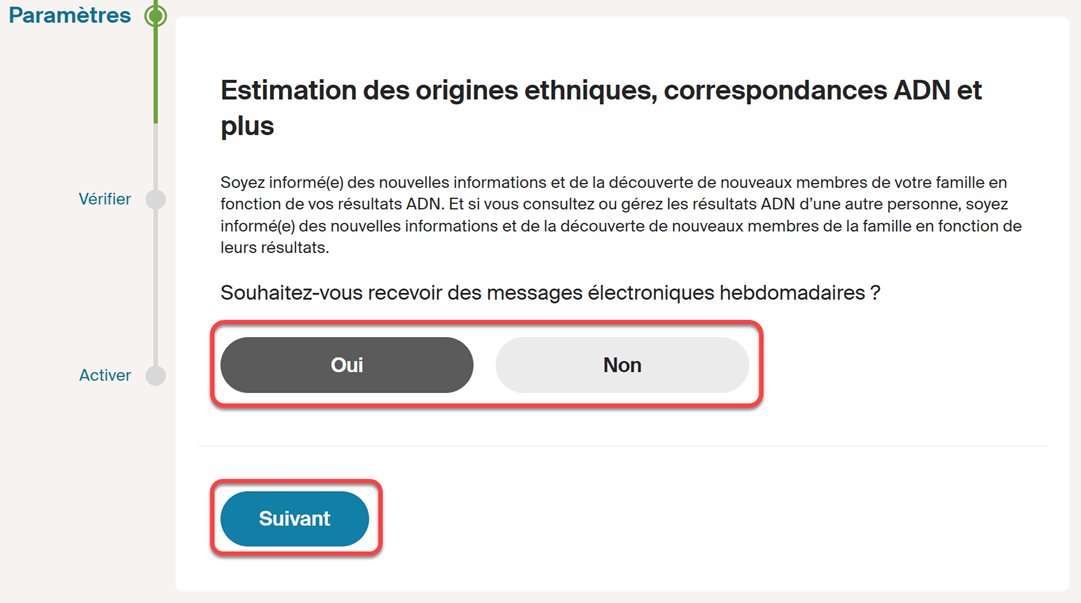
Task: Click the Vérifier label in the sidebar
Action: click(106, 199)
